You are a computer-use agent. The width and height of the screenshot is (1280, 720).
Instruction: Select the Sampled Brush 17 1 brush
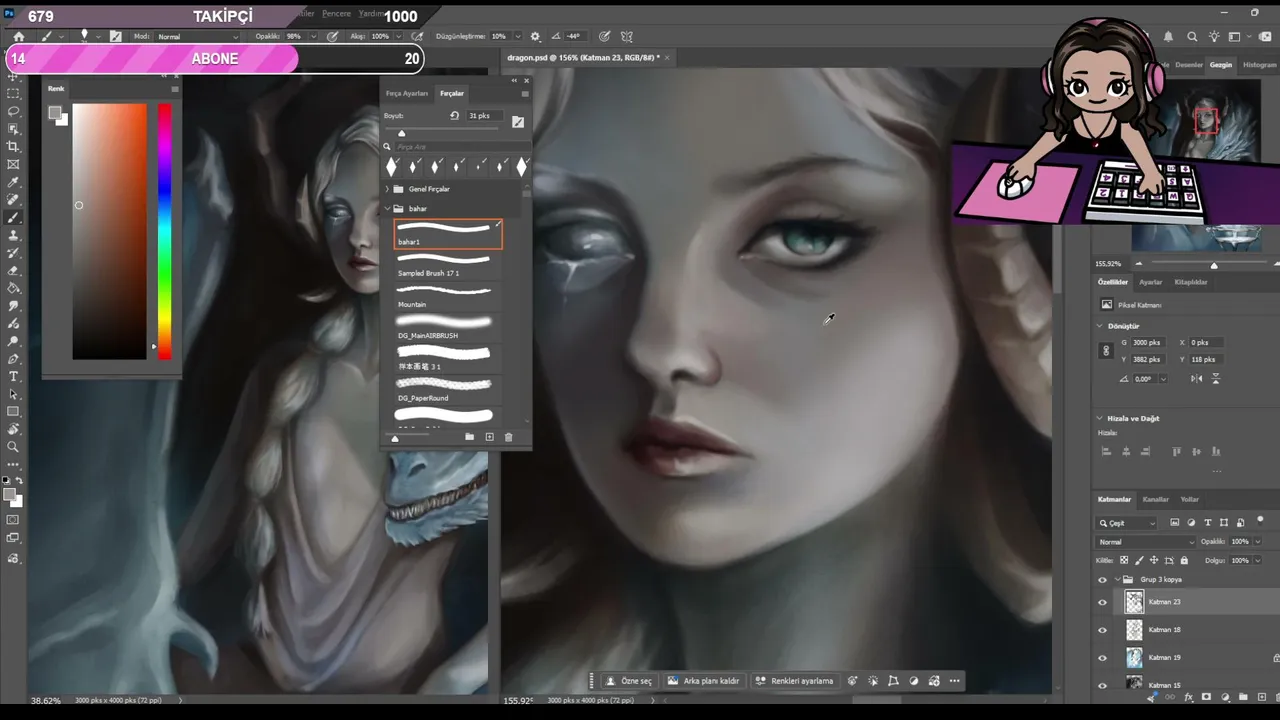[448, 266]
